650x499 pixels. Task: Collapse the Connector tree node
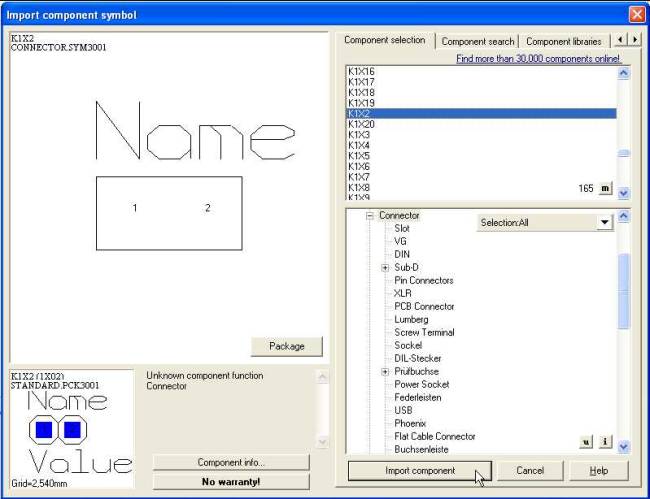370,216
